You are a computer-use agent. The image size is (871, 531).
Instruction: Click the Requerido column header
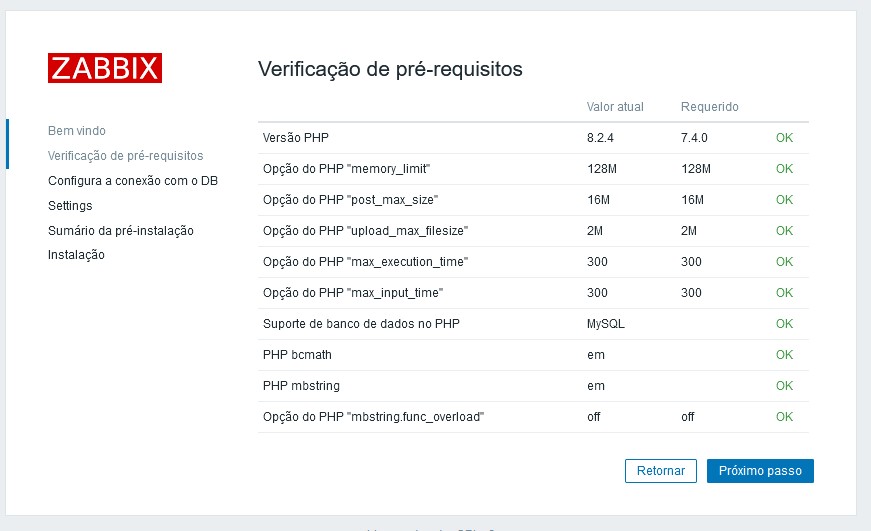pos(709,107)
